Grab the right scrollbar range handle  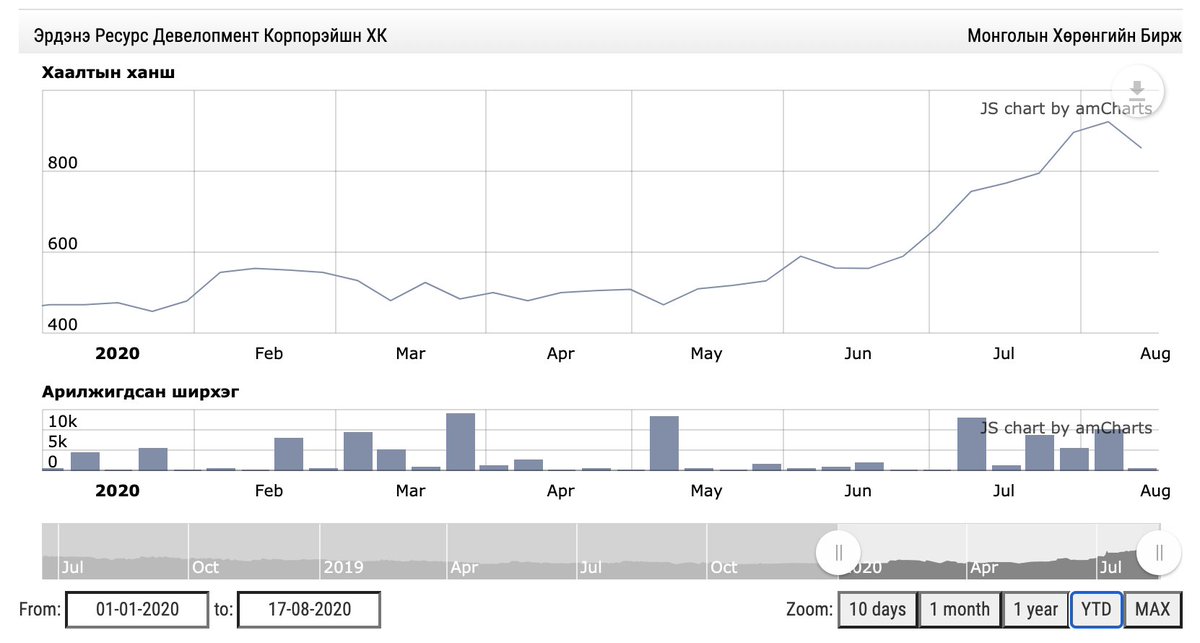coord(1159,552)
